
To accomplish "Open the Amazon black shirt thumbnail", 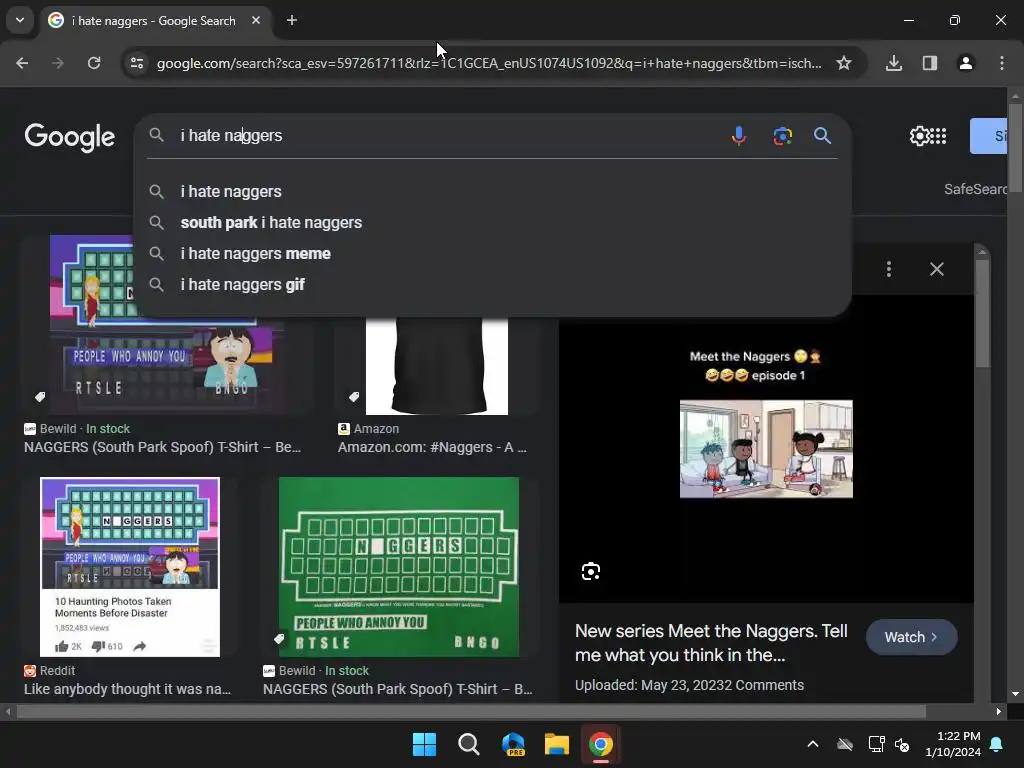I will pos(437,366).
